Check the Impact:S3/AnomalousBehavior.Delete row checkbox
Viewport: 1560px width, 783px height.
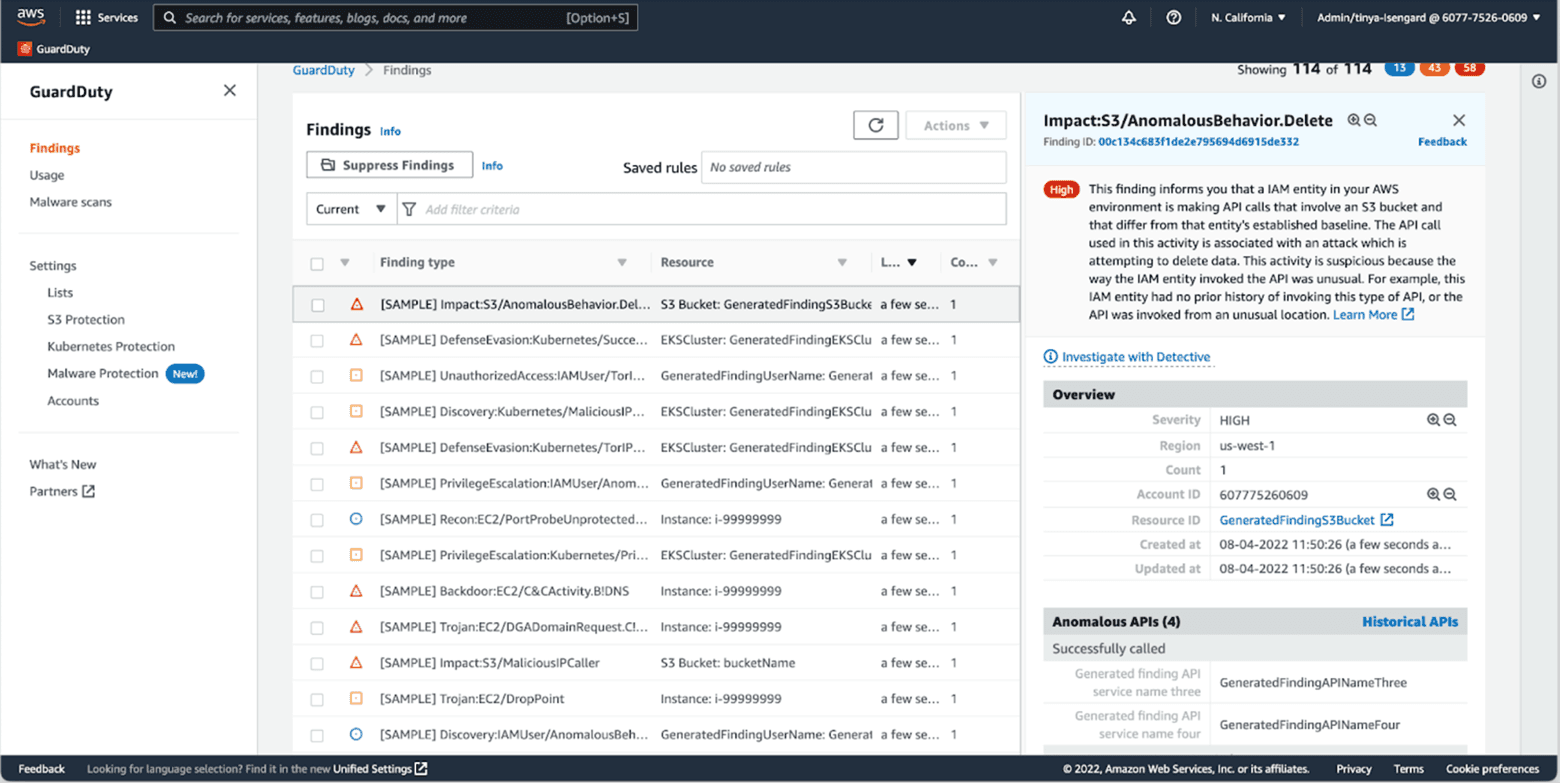[317, 305]
